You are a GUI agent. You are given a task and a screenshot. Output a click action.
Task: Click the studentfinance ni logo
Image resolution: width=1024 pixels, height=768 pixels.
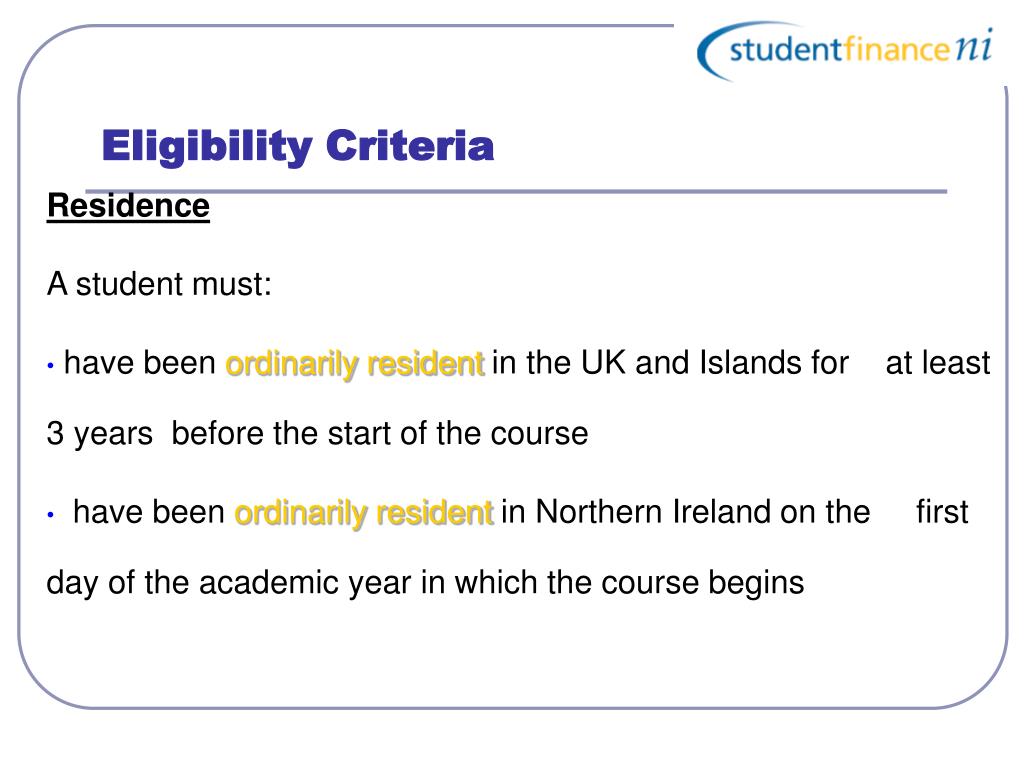pos(844,50)
